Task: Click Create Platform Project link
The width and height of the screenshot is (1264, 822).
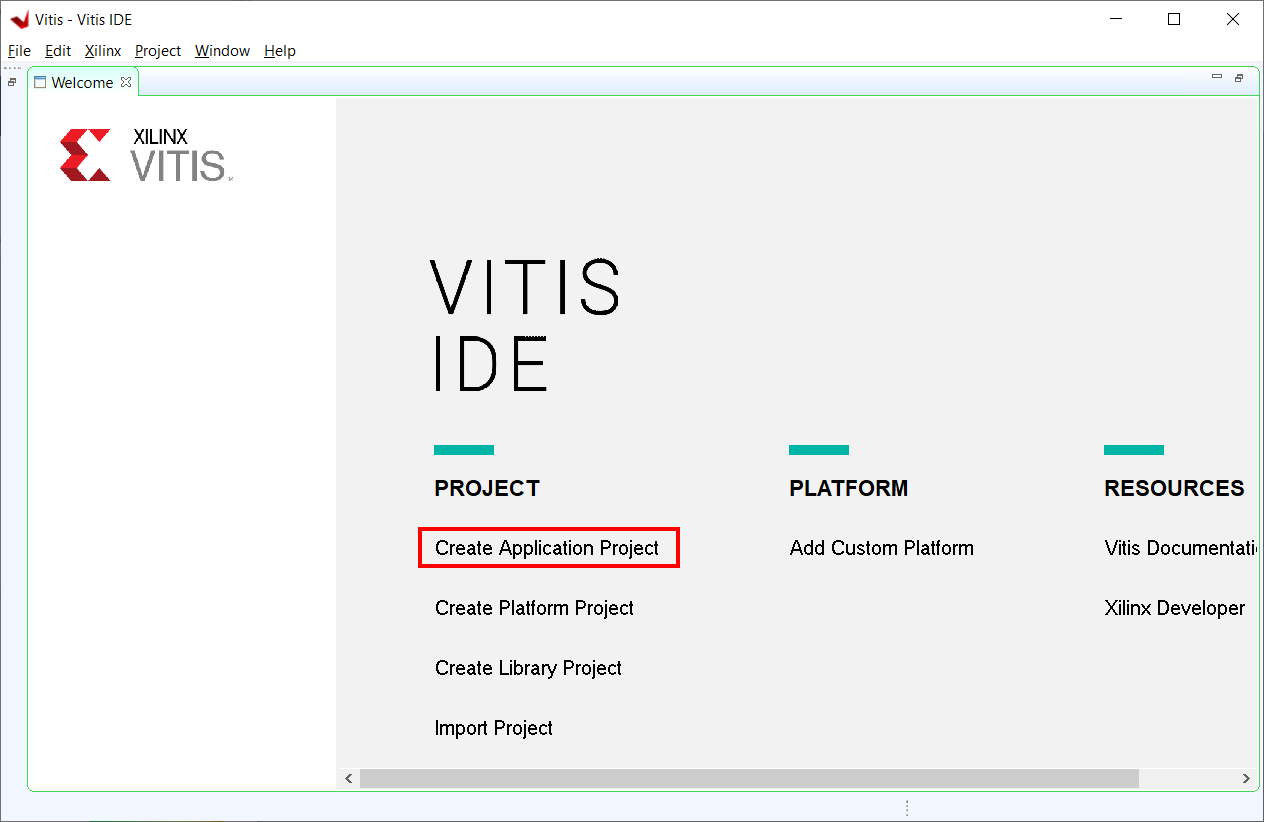Action: (x=534, y=608)
